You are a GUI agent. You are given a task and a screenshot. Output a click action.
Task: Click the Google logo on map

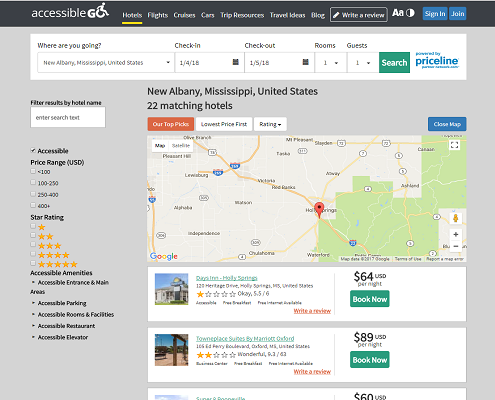164,256
